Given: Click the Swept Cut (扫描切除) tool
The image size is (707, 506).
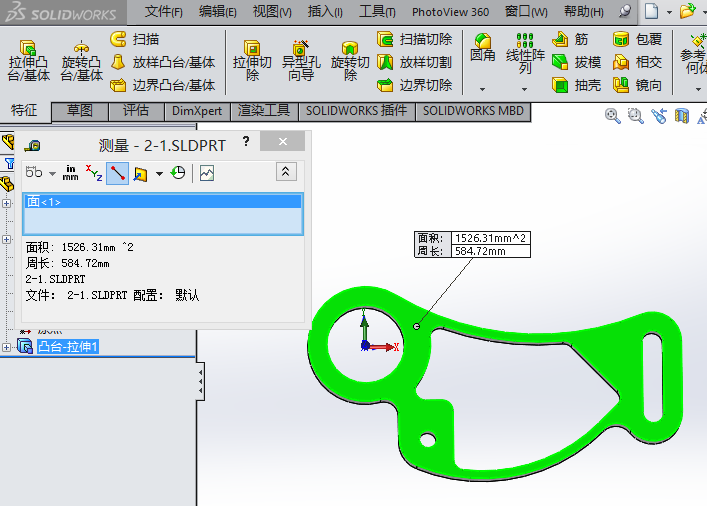Looking at the screenshot, I should pyautogui.click(x=414, y=39).
